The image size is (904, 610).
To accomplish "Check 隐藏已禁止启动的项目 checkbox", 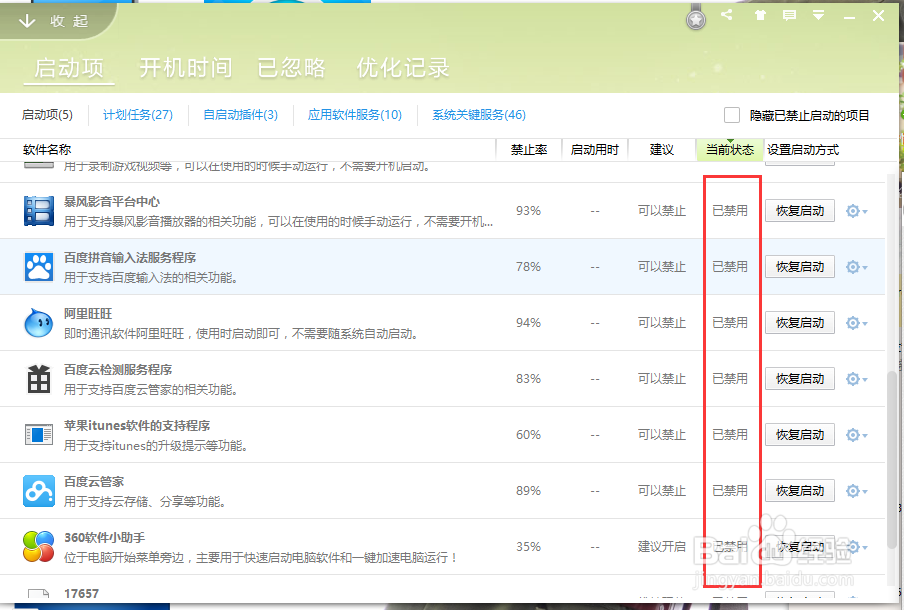I will click(732, 115).
